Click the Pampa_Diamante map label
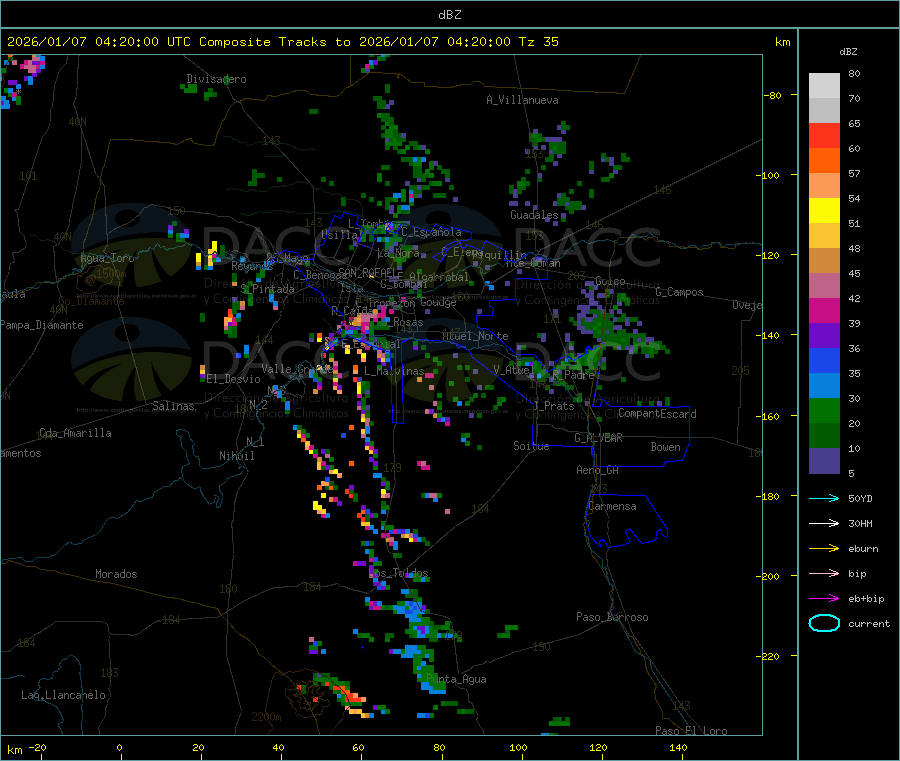 (x=41, y=325)
